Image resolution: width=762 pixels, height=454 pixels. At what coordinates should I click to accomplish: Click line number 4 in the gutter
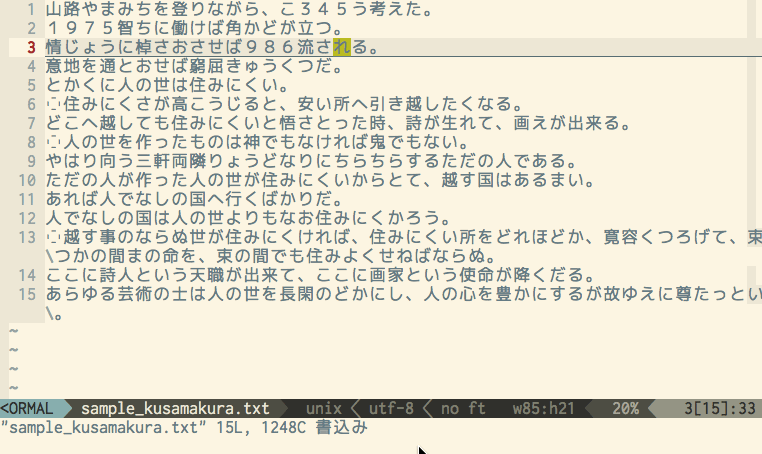(32, 66)
